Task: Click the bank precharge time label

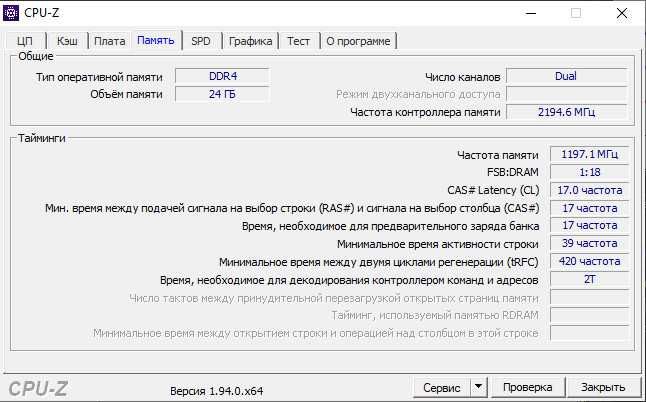Action: (390, 226)
